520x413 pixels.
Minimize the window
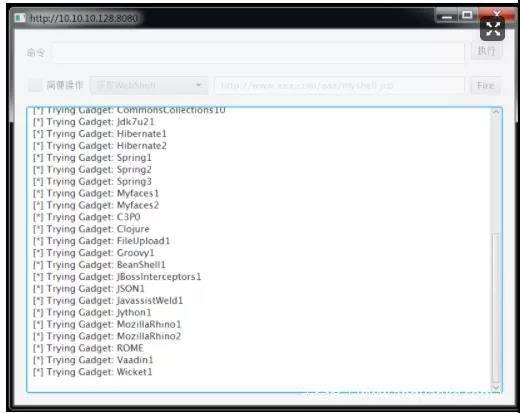447,16
